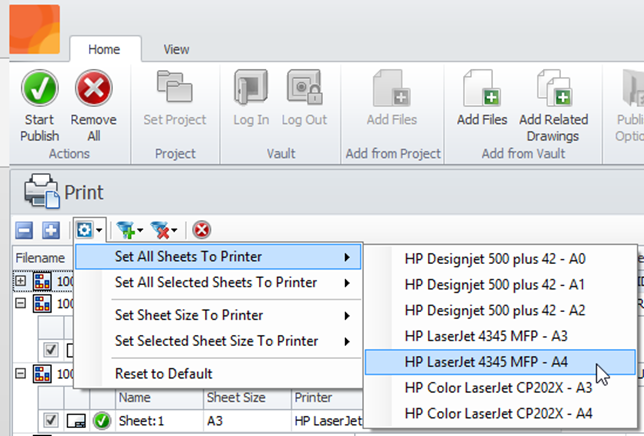This screenshot has height=436, width=644.
Task: Collapse all rows with the minus toolbar icon
Action: pos(24,230)
